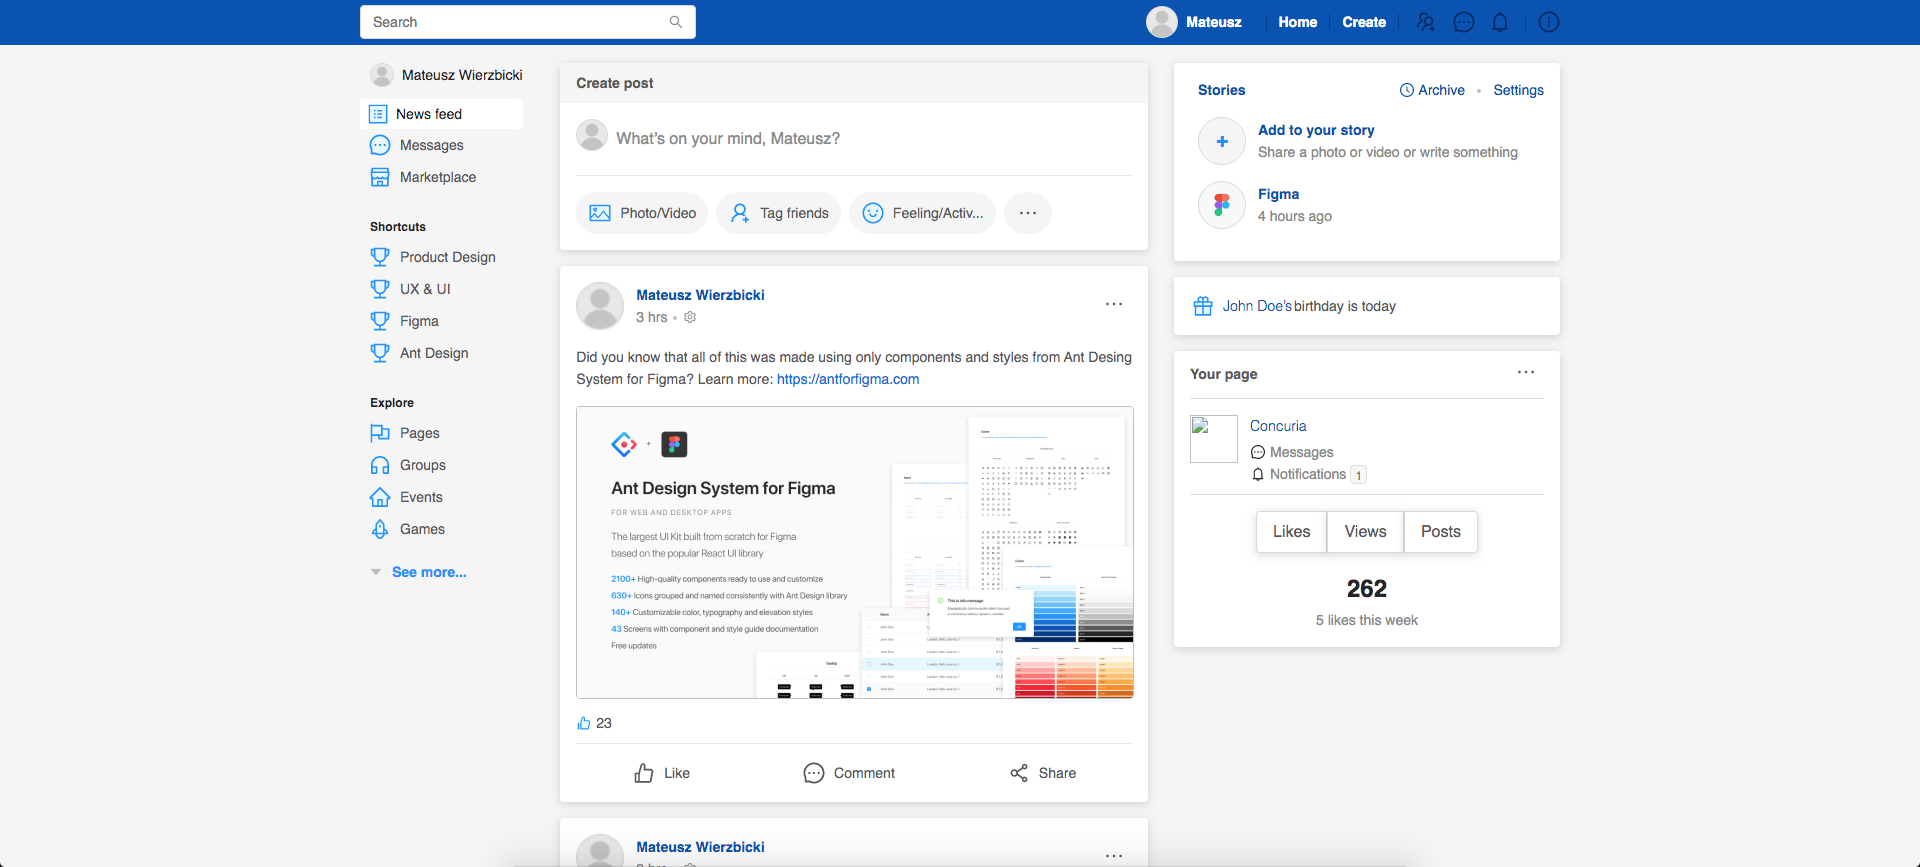Open the antforfigma.com link

(848, 379)
